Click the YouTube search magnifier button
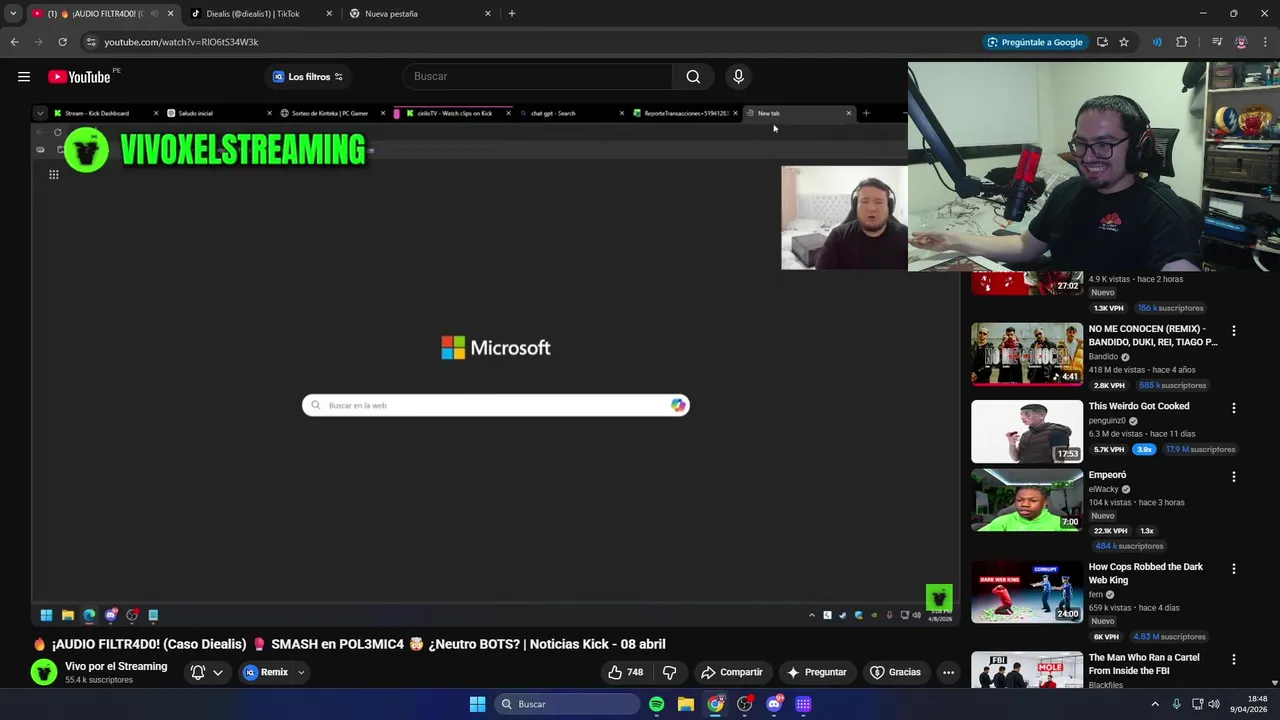The height and width of the screenshot is (720, 1280). pyautogui.click(x=693, y=77)
